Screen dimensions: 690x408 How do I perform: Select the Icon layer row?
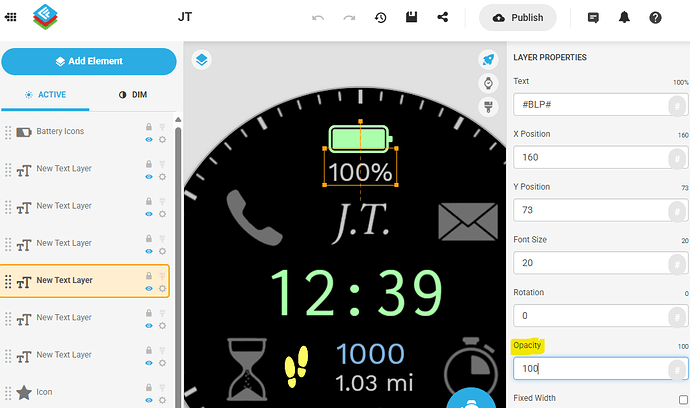85,392
